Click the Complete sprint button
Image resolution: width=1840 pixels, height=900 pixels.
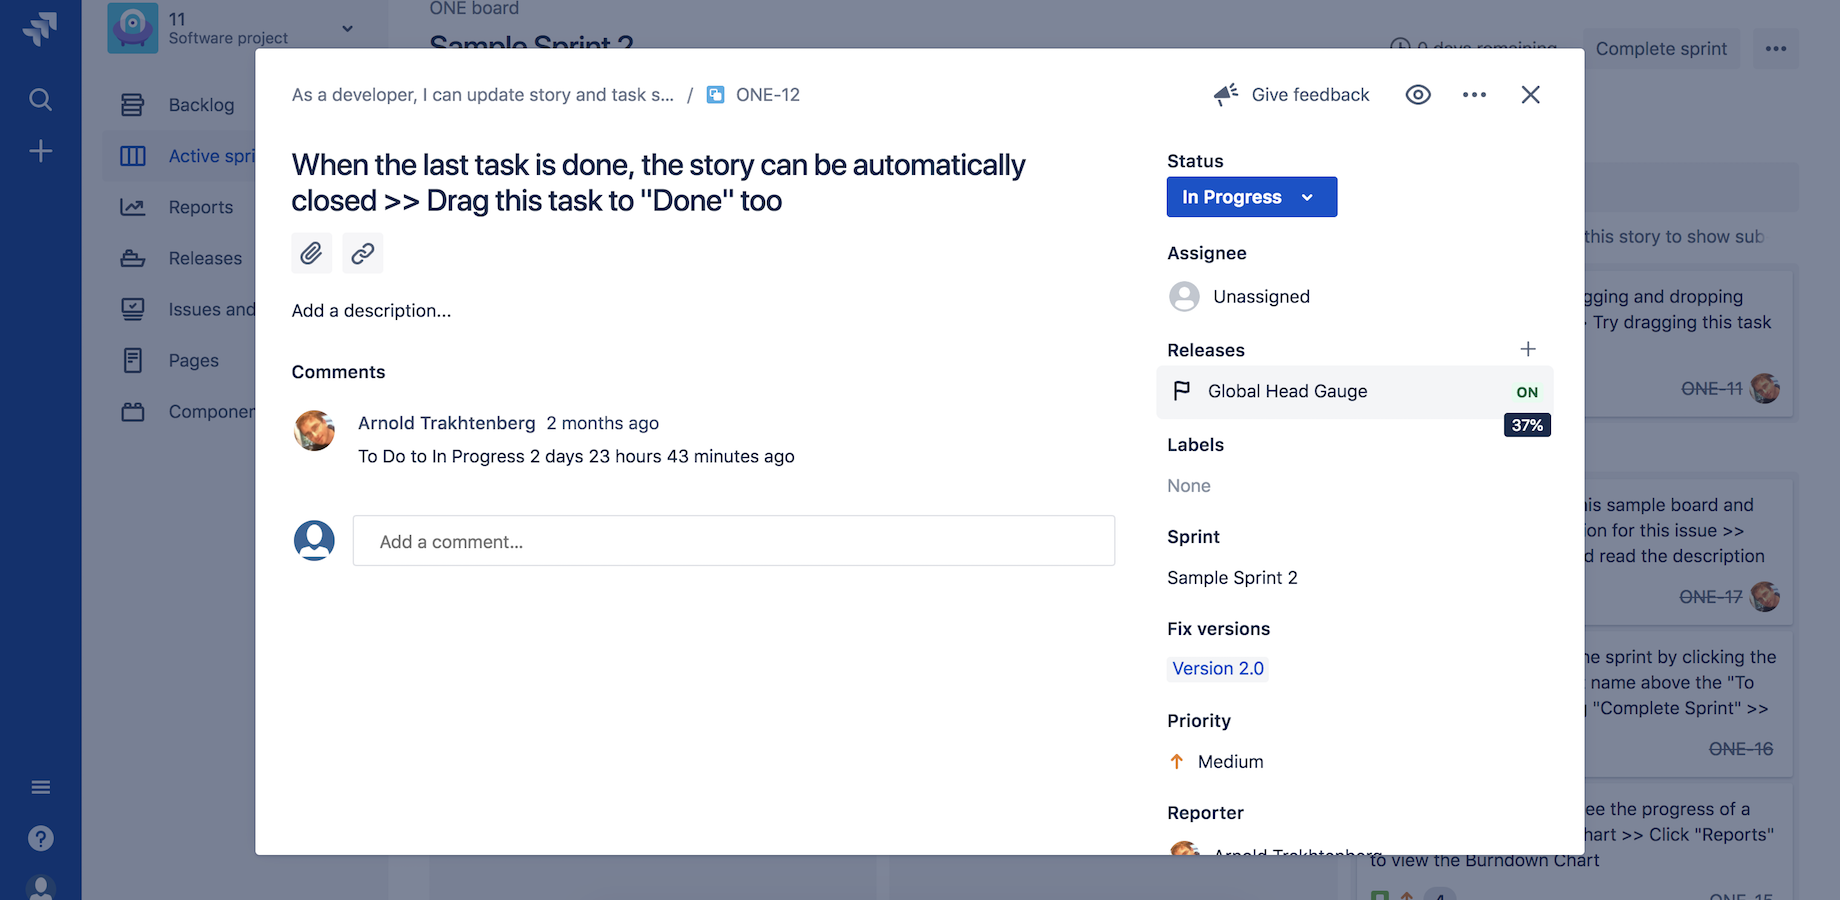click(x=1661, y=48)
